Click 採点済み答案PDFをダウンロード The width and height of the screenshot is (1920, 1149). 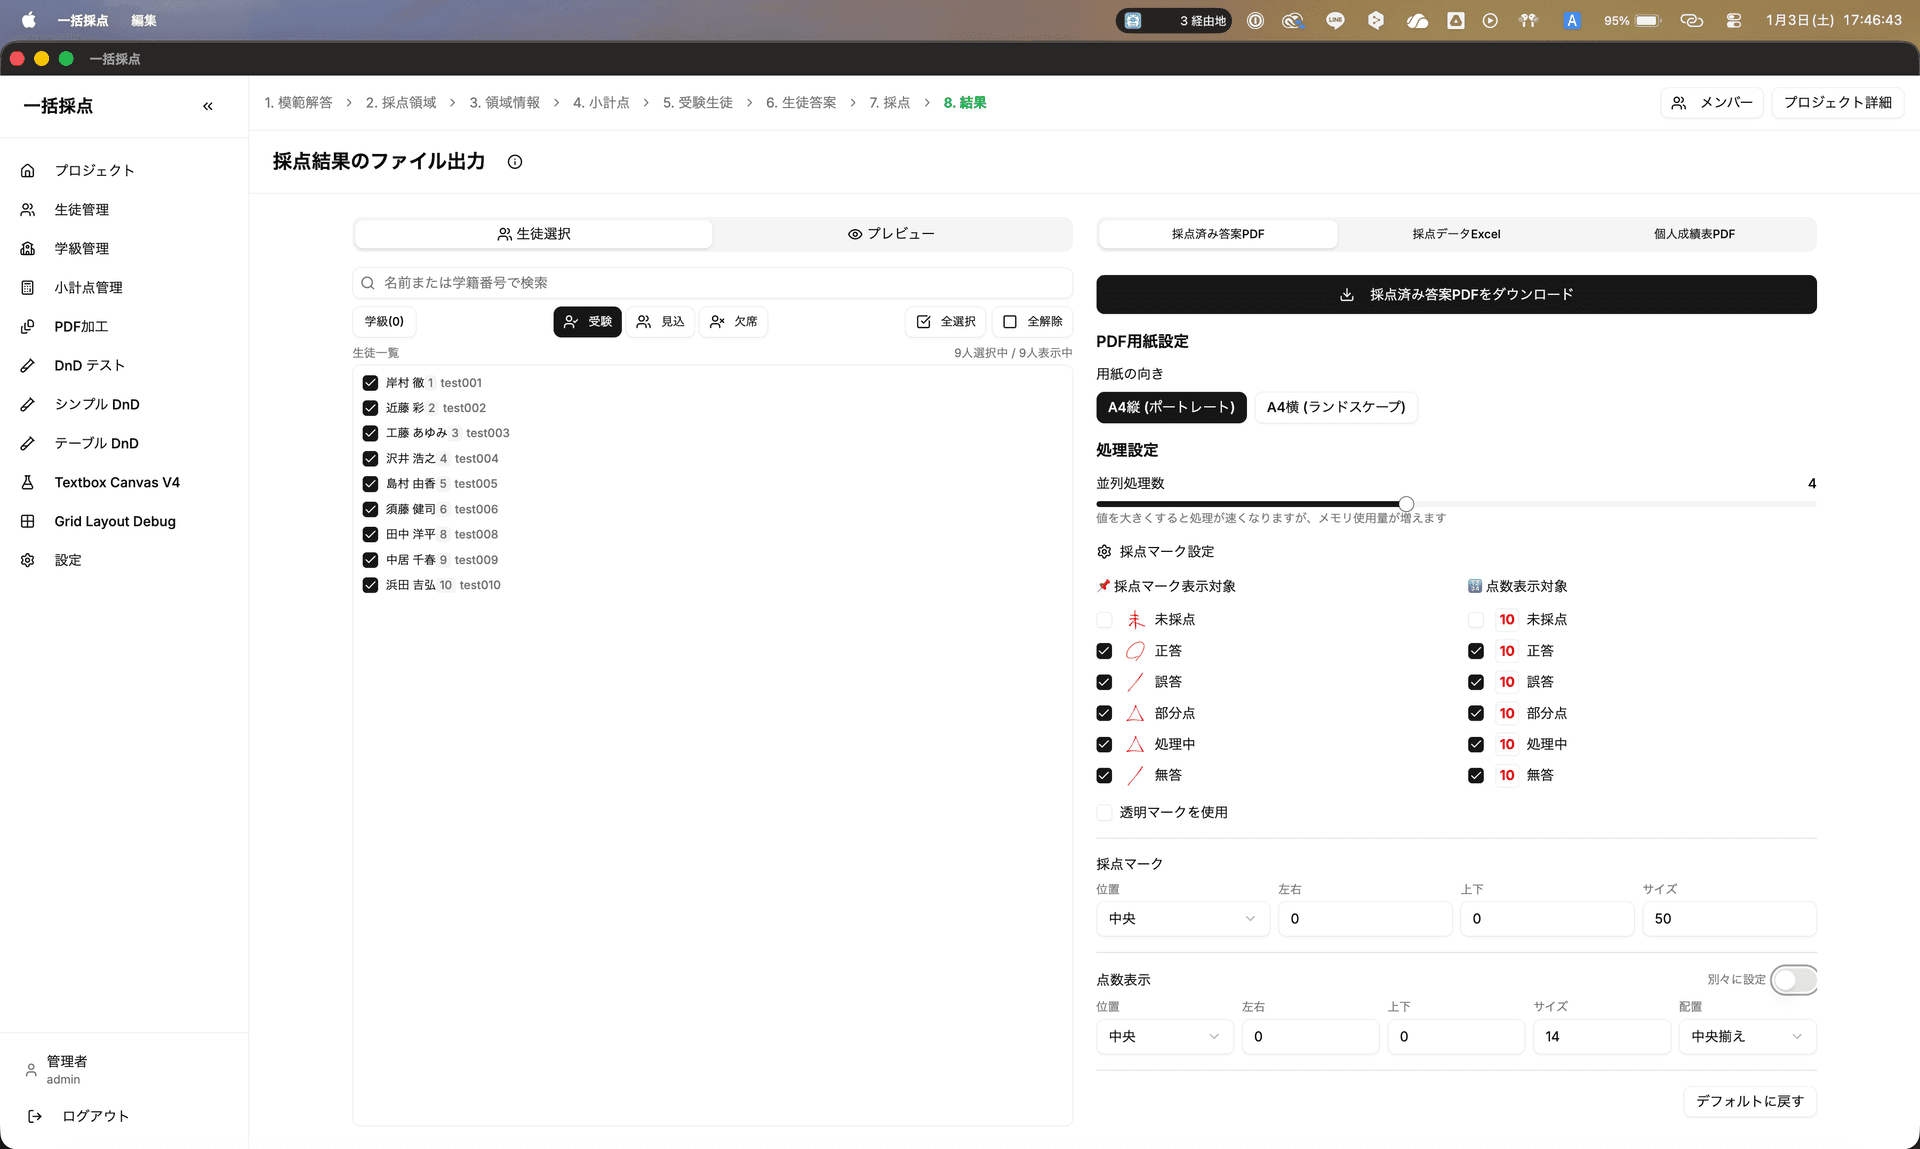click(x=1456, y=294)
